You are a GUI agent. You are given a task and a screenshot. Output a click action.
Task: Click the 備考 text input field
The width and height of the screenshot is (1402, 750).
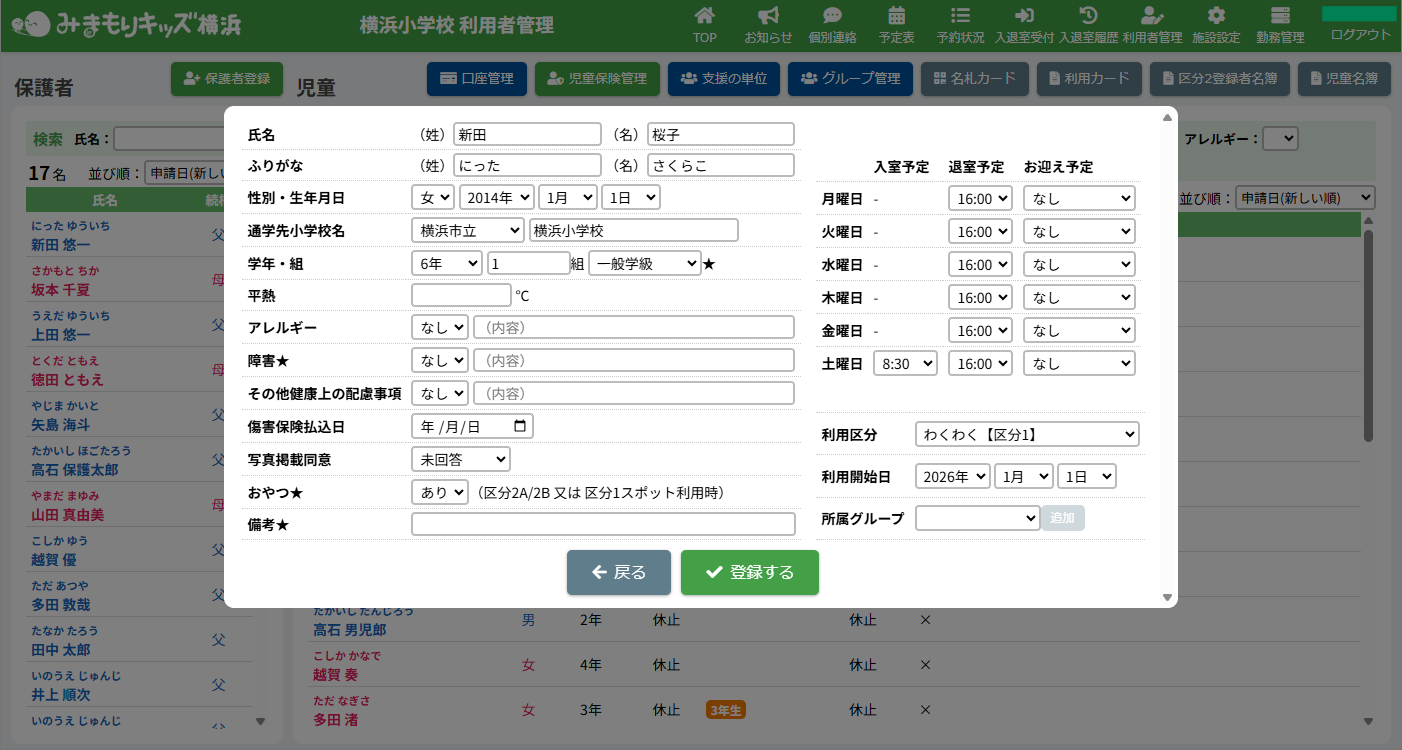pyautogui.click(x=603, y=524)
